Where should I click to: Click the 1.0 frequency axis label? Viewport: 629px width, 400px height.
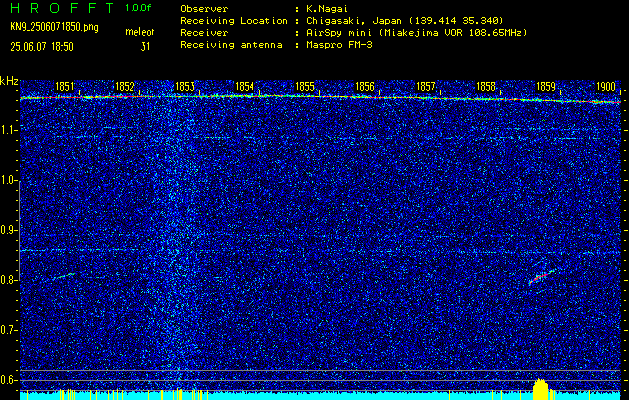point(10,181)
